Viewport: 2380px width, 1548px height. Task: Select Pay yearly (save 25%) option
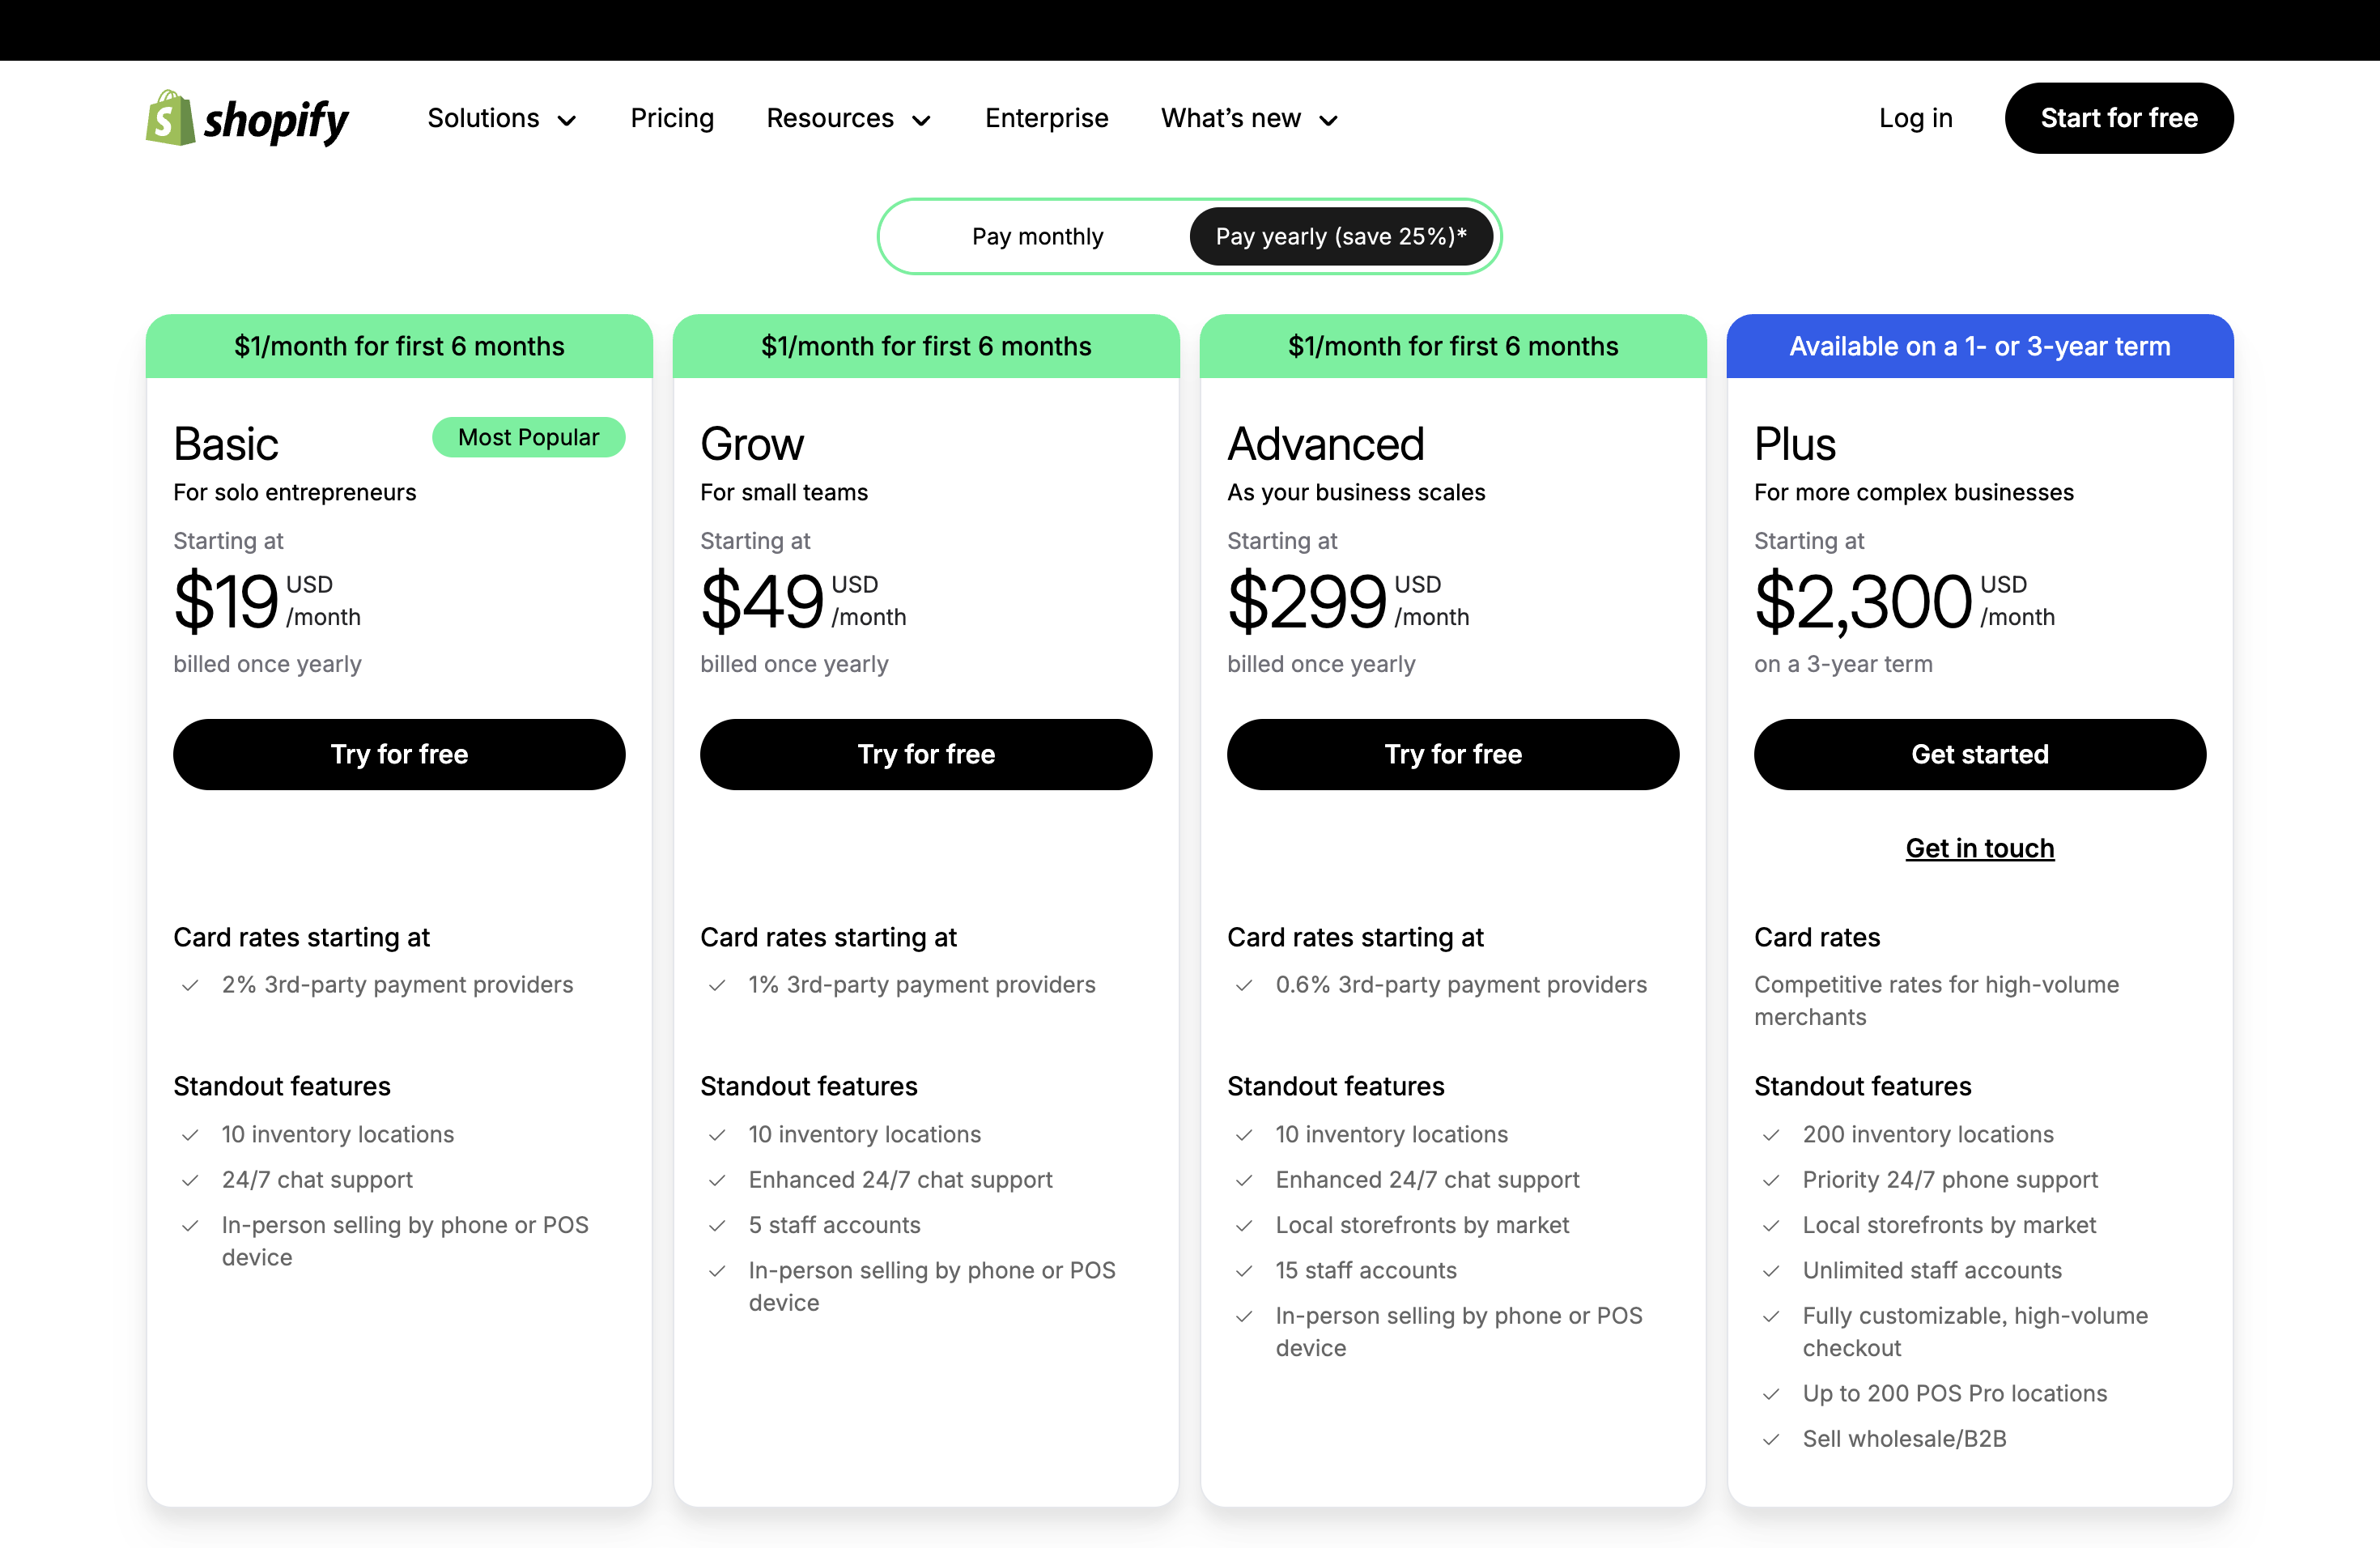point(1341,236)
